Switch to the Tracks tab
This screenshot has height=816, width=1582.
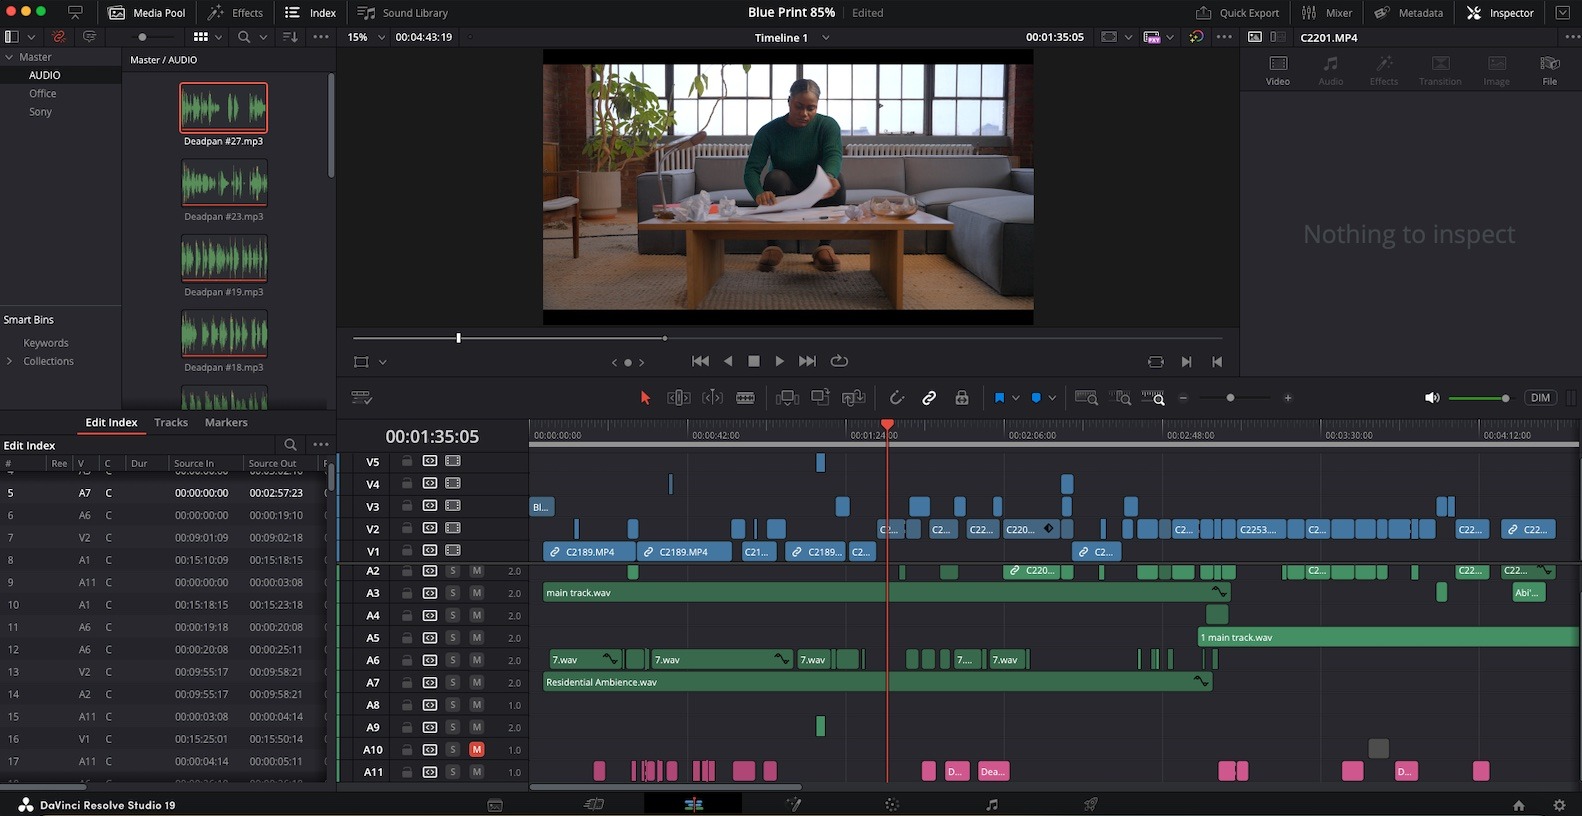(x=171, y=423)
